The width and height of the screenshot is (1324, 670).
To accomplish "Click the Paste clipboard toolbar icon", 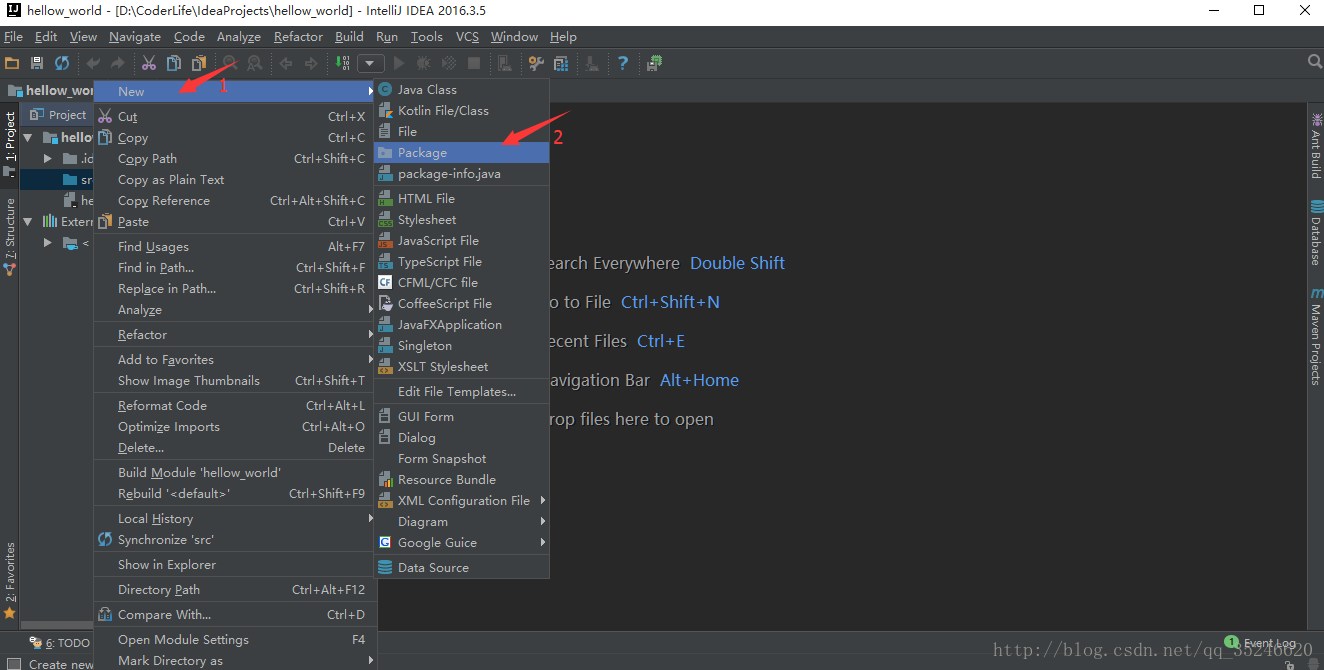I will point(199,63).
